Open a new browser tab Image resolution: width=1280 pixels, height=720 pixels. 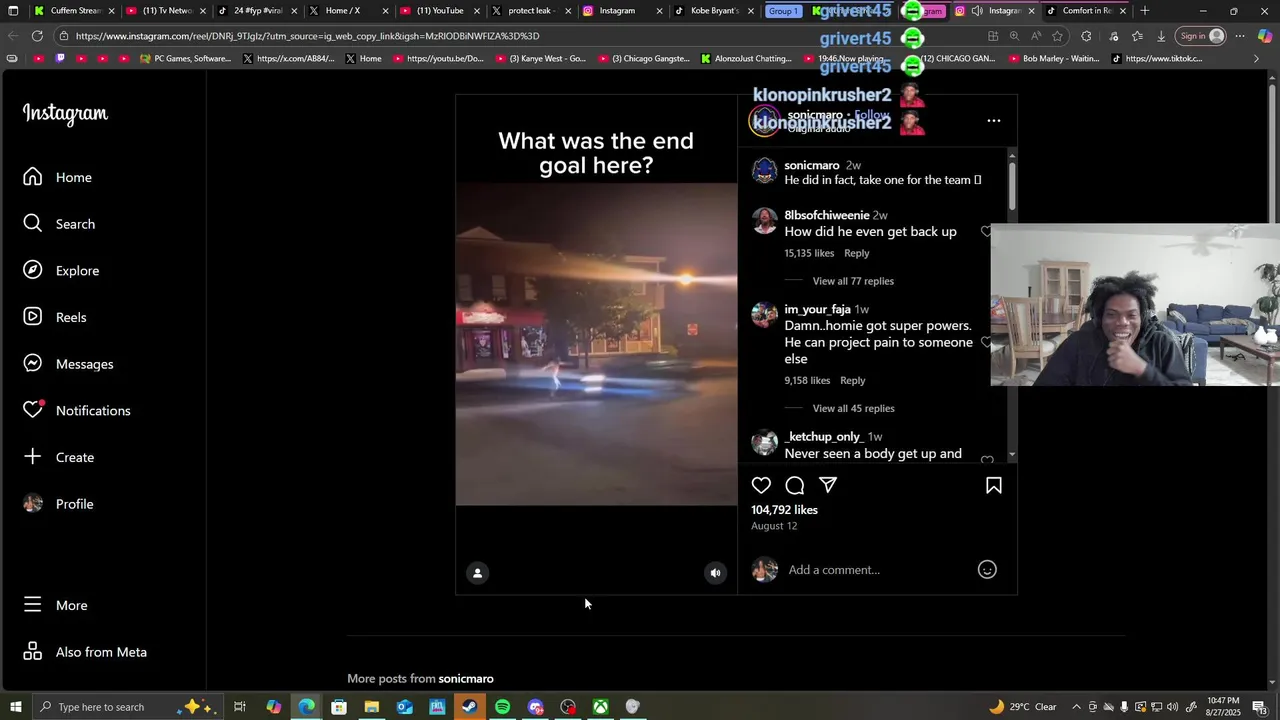(1145, 11)
